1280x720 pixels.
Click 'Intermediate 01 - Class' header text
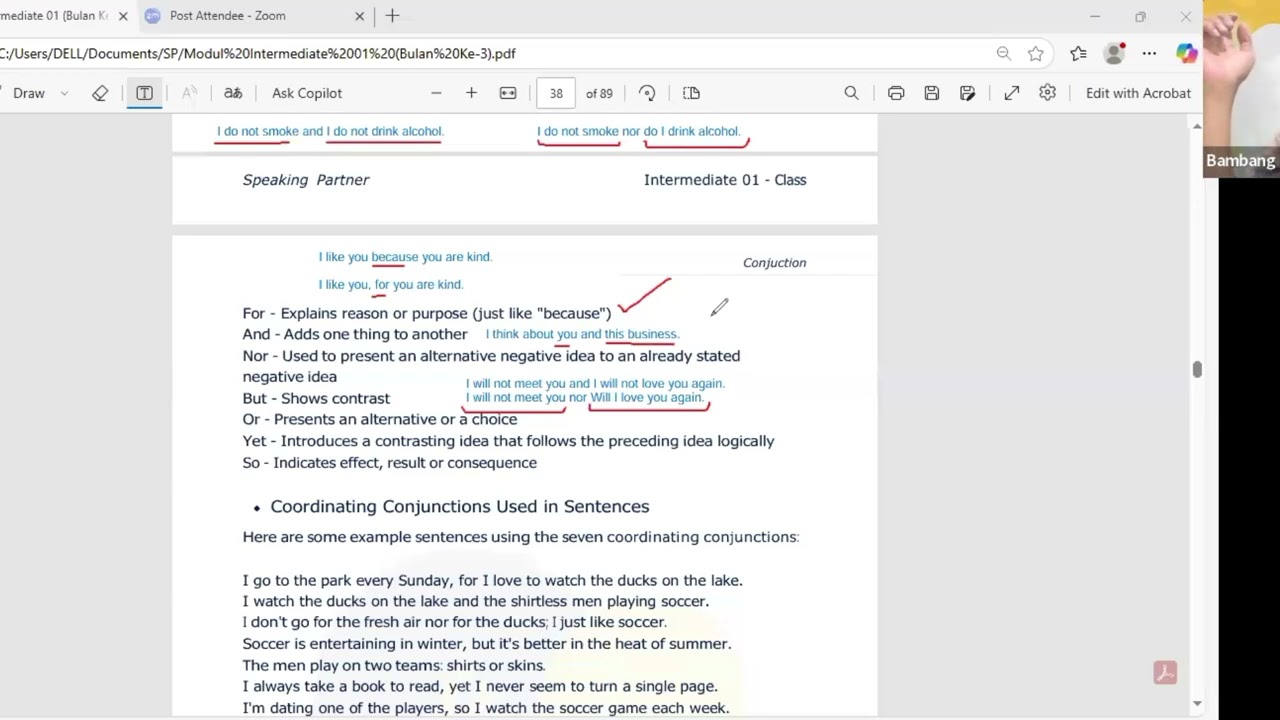point(725,180)
